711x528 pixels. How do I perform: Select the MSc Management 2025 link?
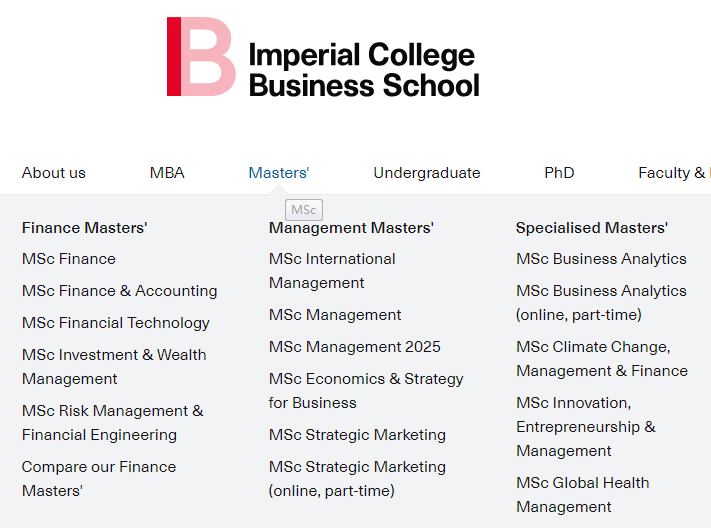[x=355, y=347]
